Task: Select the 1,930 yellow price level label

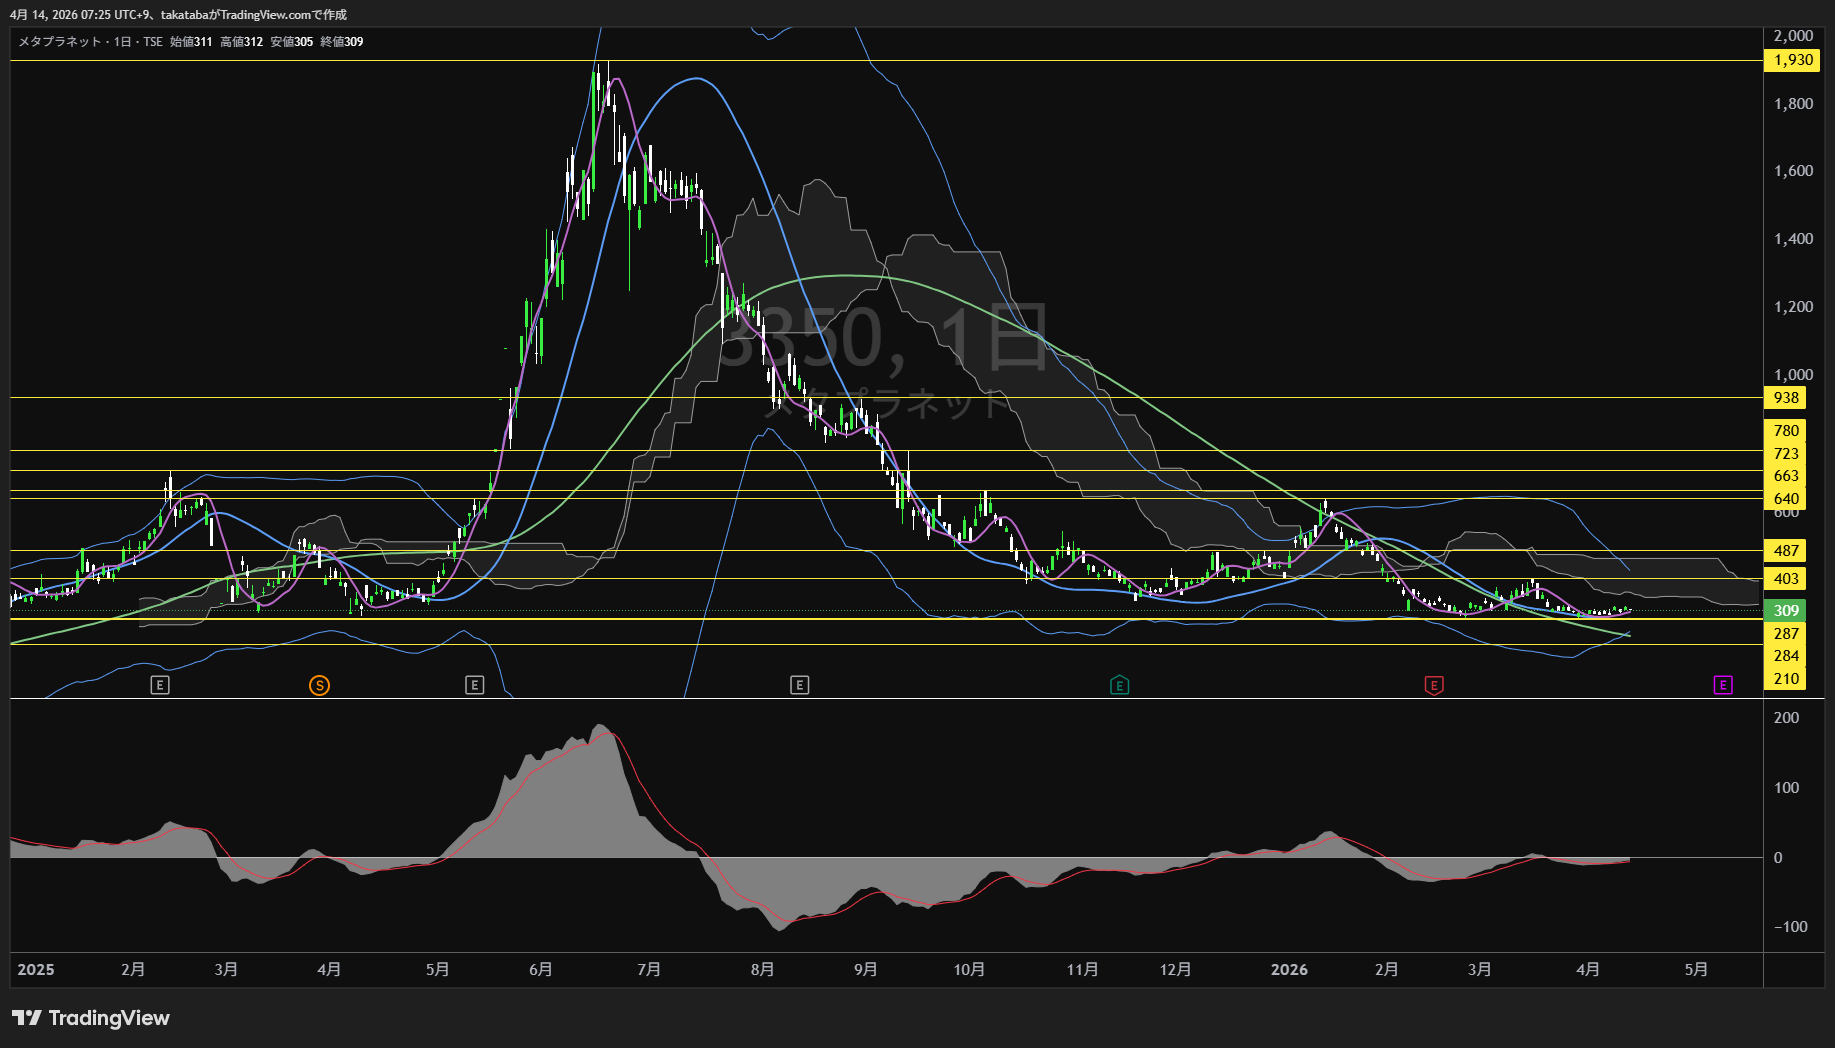Action: 1792,60
